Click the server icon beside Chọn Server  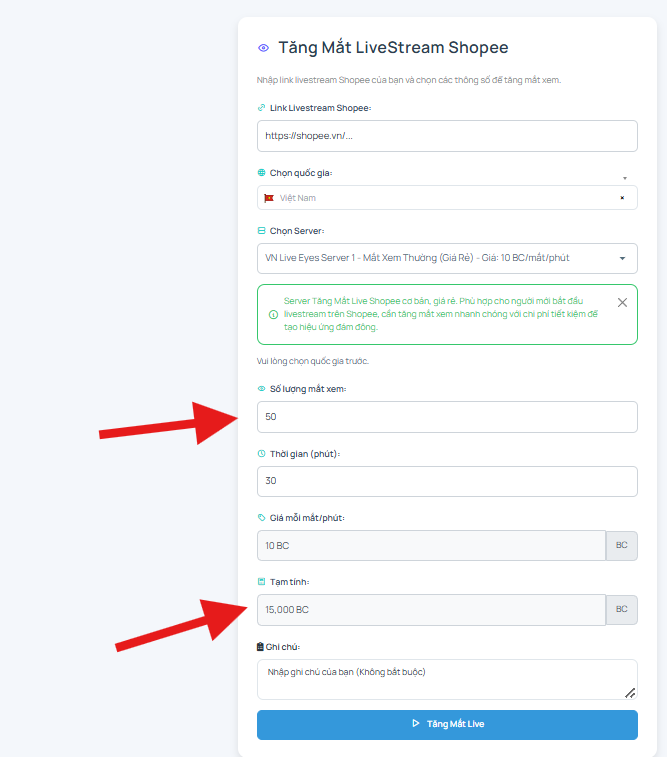pyautogui.click(x=261, y=231)
